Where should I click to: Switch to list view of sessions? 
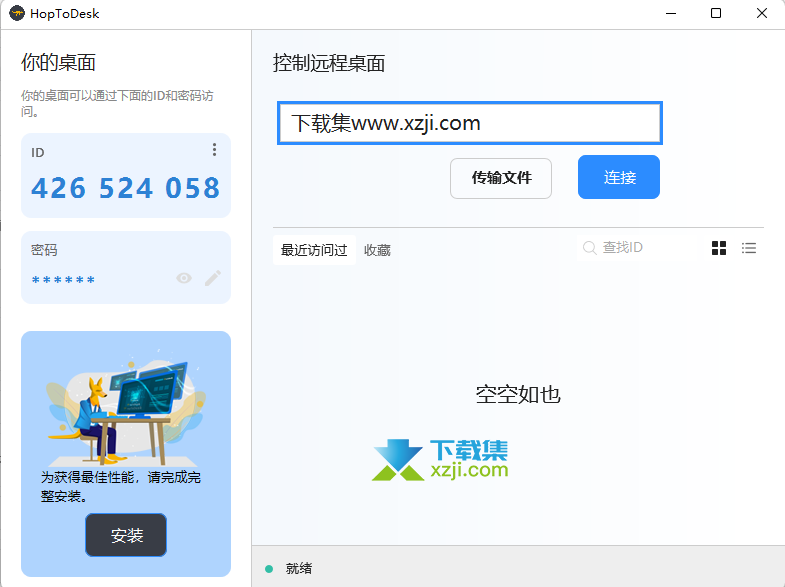(749, 248)
